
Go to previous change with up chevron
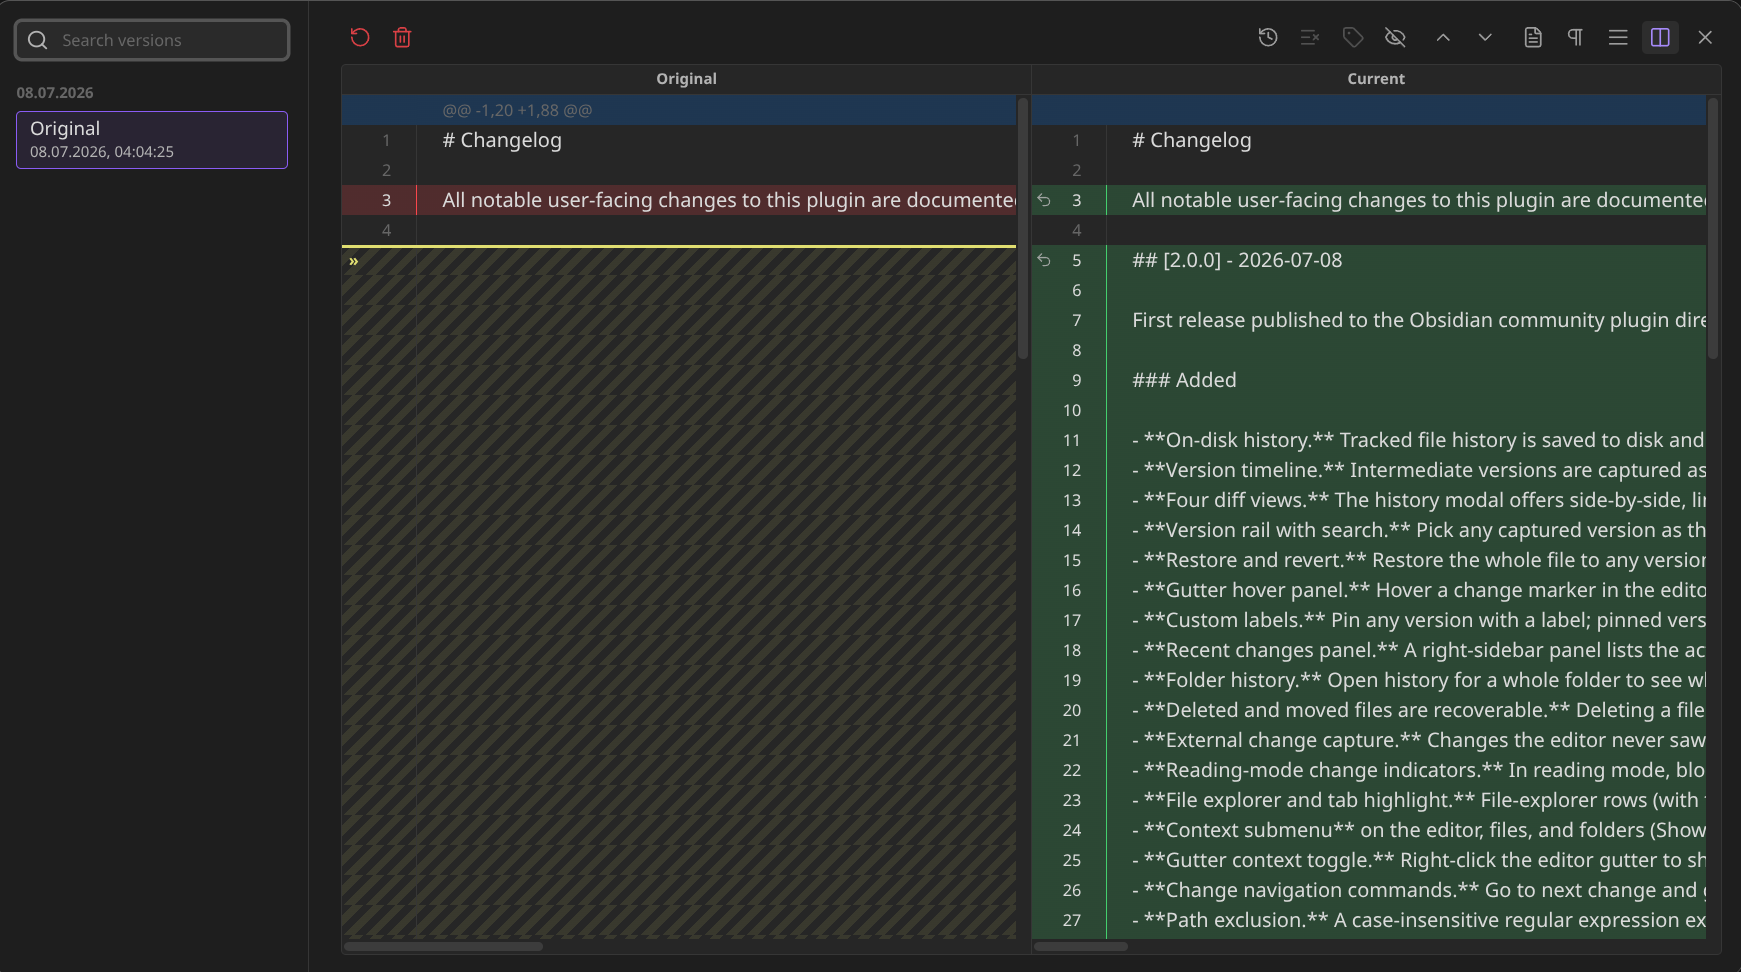(x=1443, y=38)
